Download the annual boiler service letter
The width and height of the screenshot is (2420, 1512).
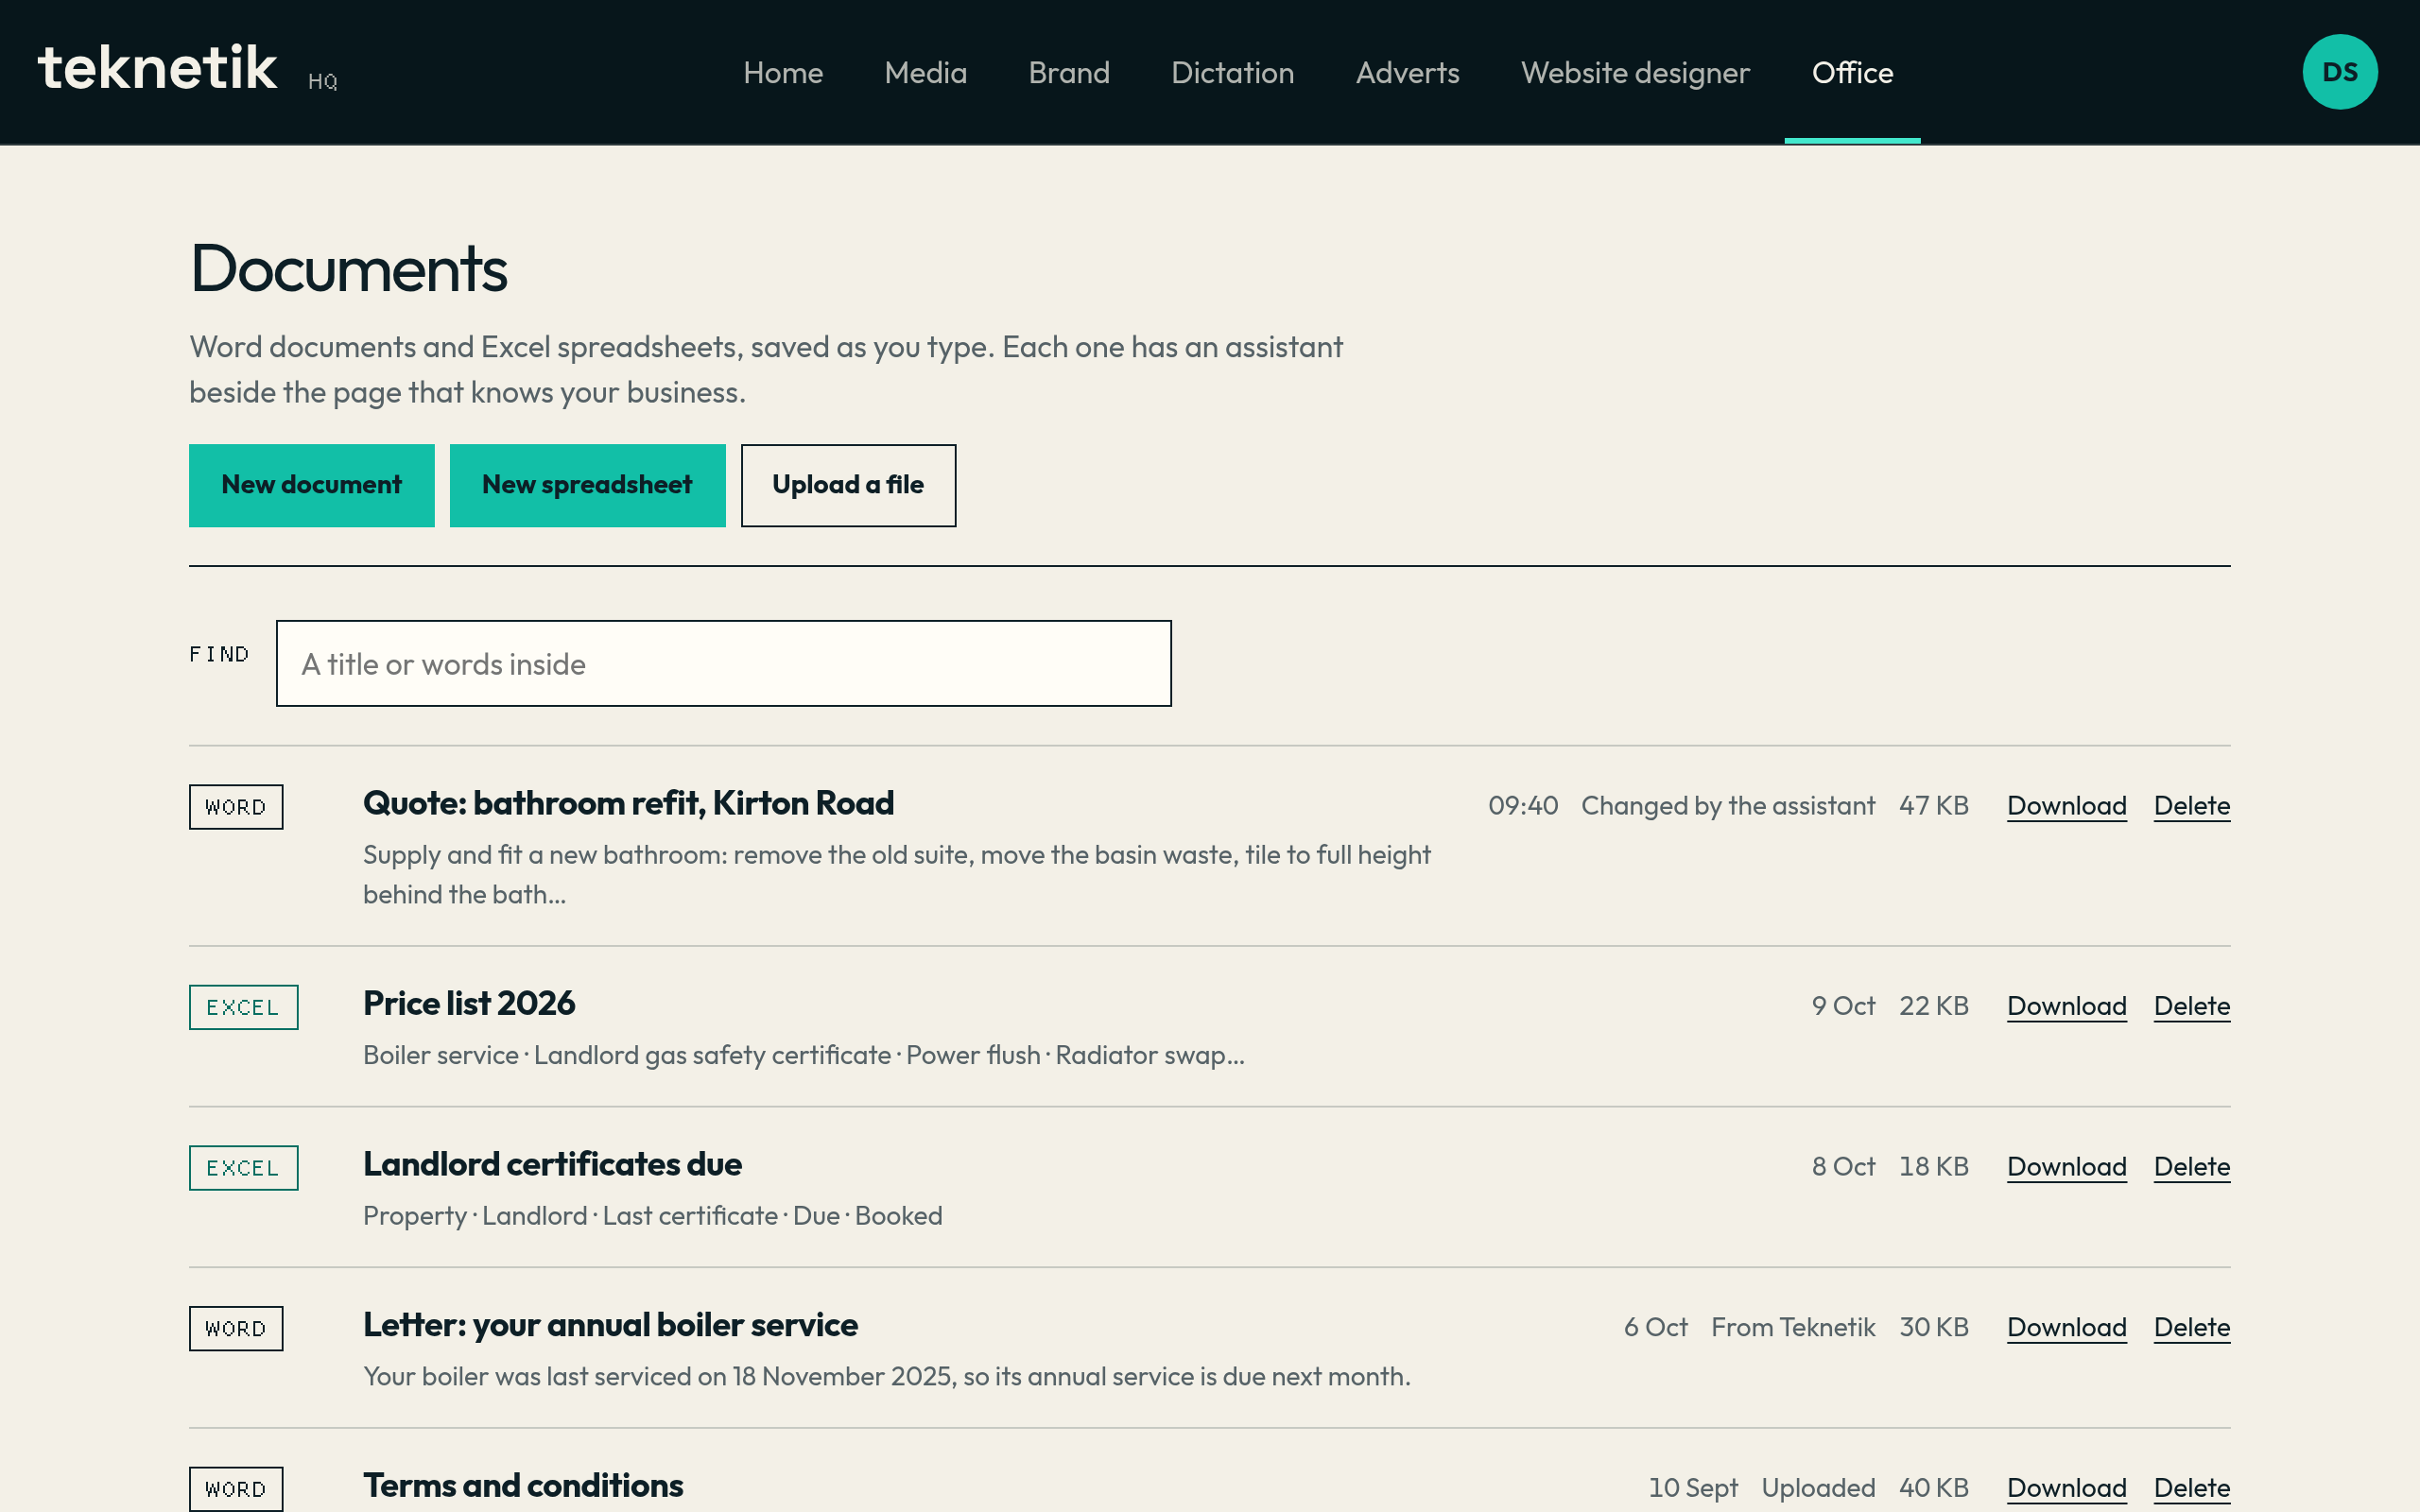point(2066,1328)
